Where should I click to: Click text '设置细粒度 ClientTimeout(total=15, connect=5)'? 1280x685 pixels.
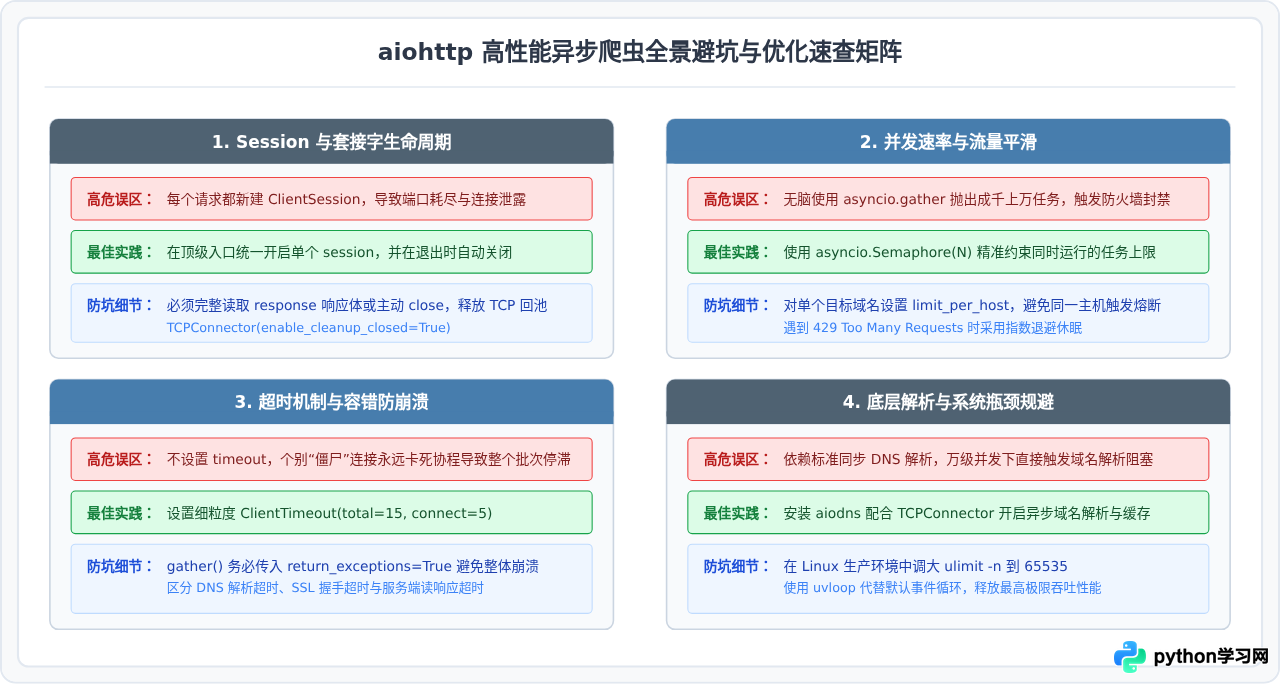click(330, 512)
